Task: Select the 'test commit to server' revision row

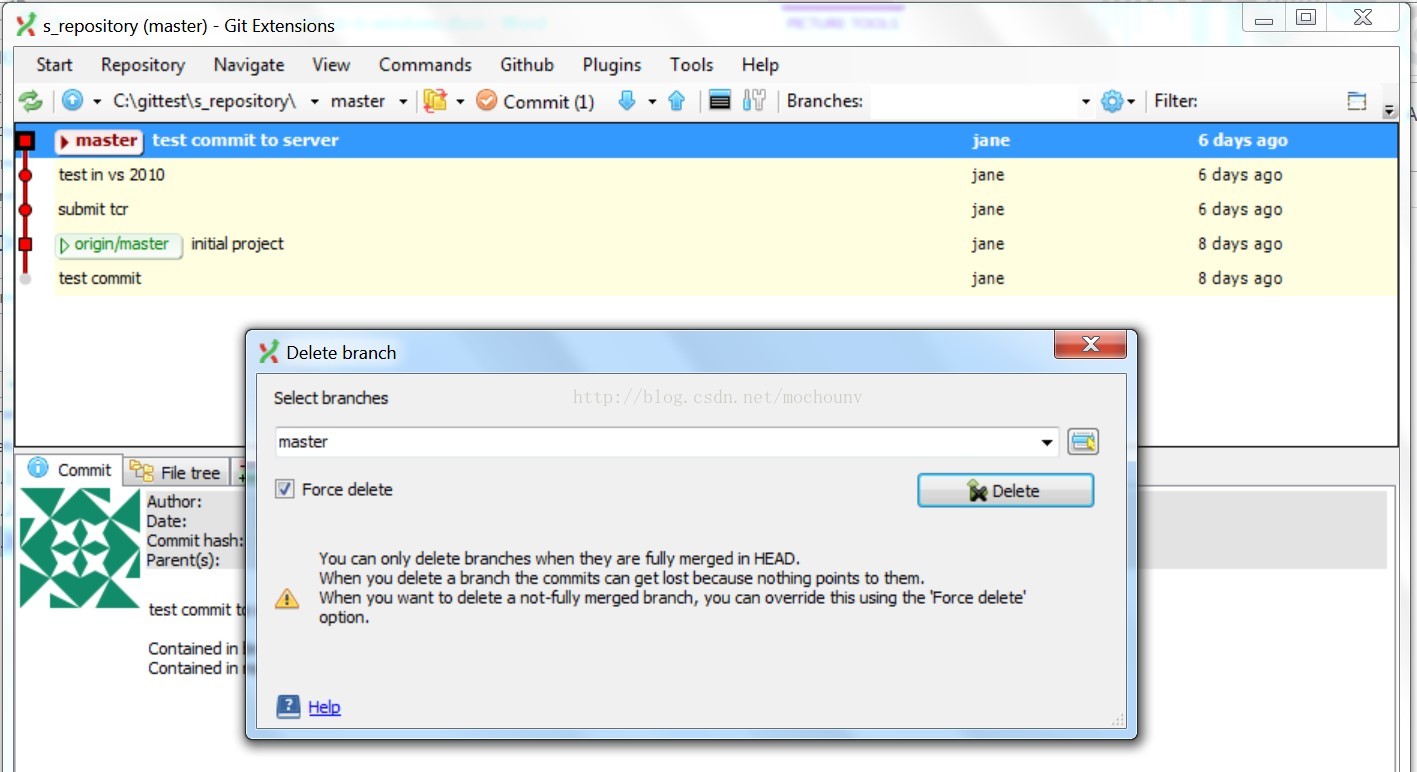Action: (x=706, y=141)
